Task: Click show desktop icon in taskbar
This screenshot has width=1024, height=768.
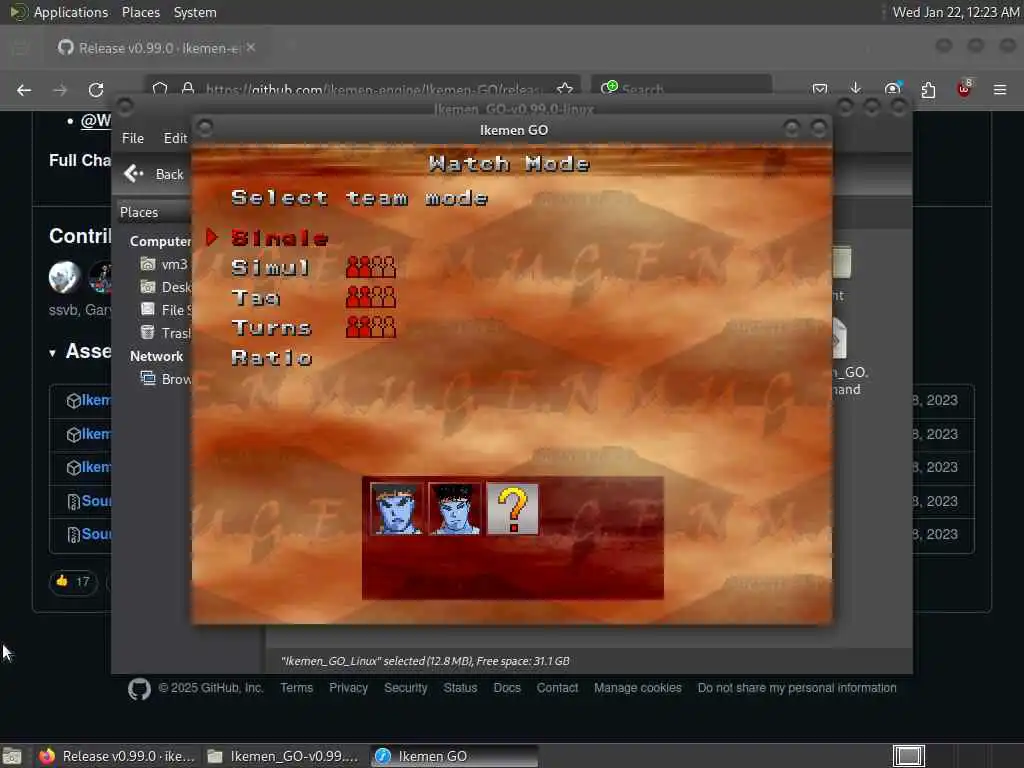Action: (12, 757)
